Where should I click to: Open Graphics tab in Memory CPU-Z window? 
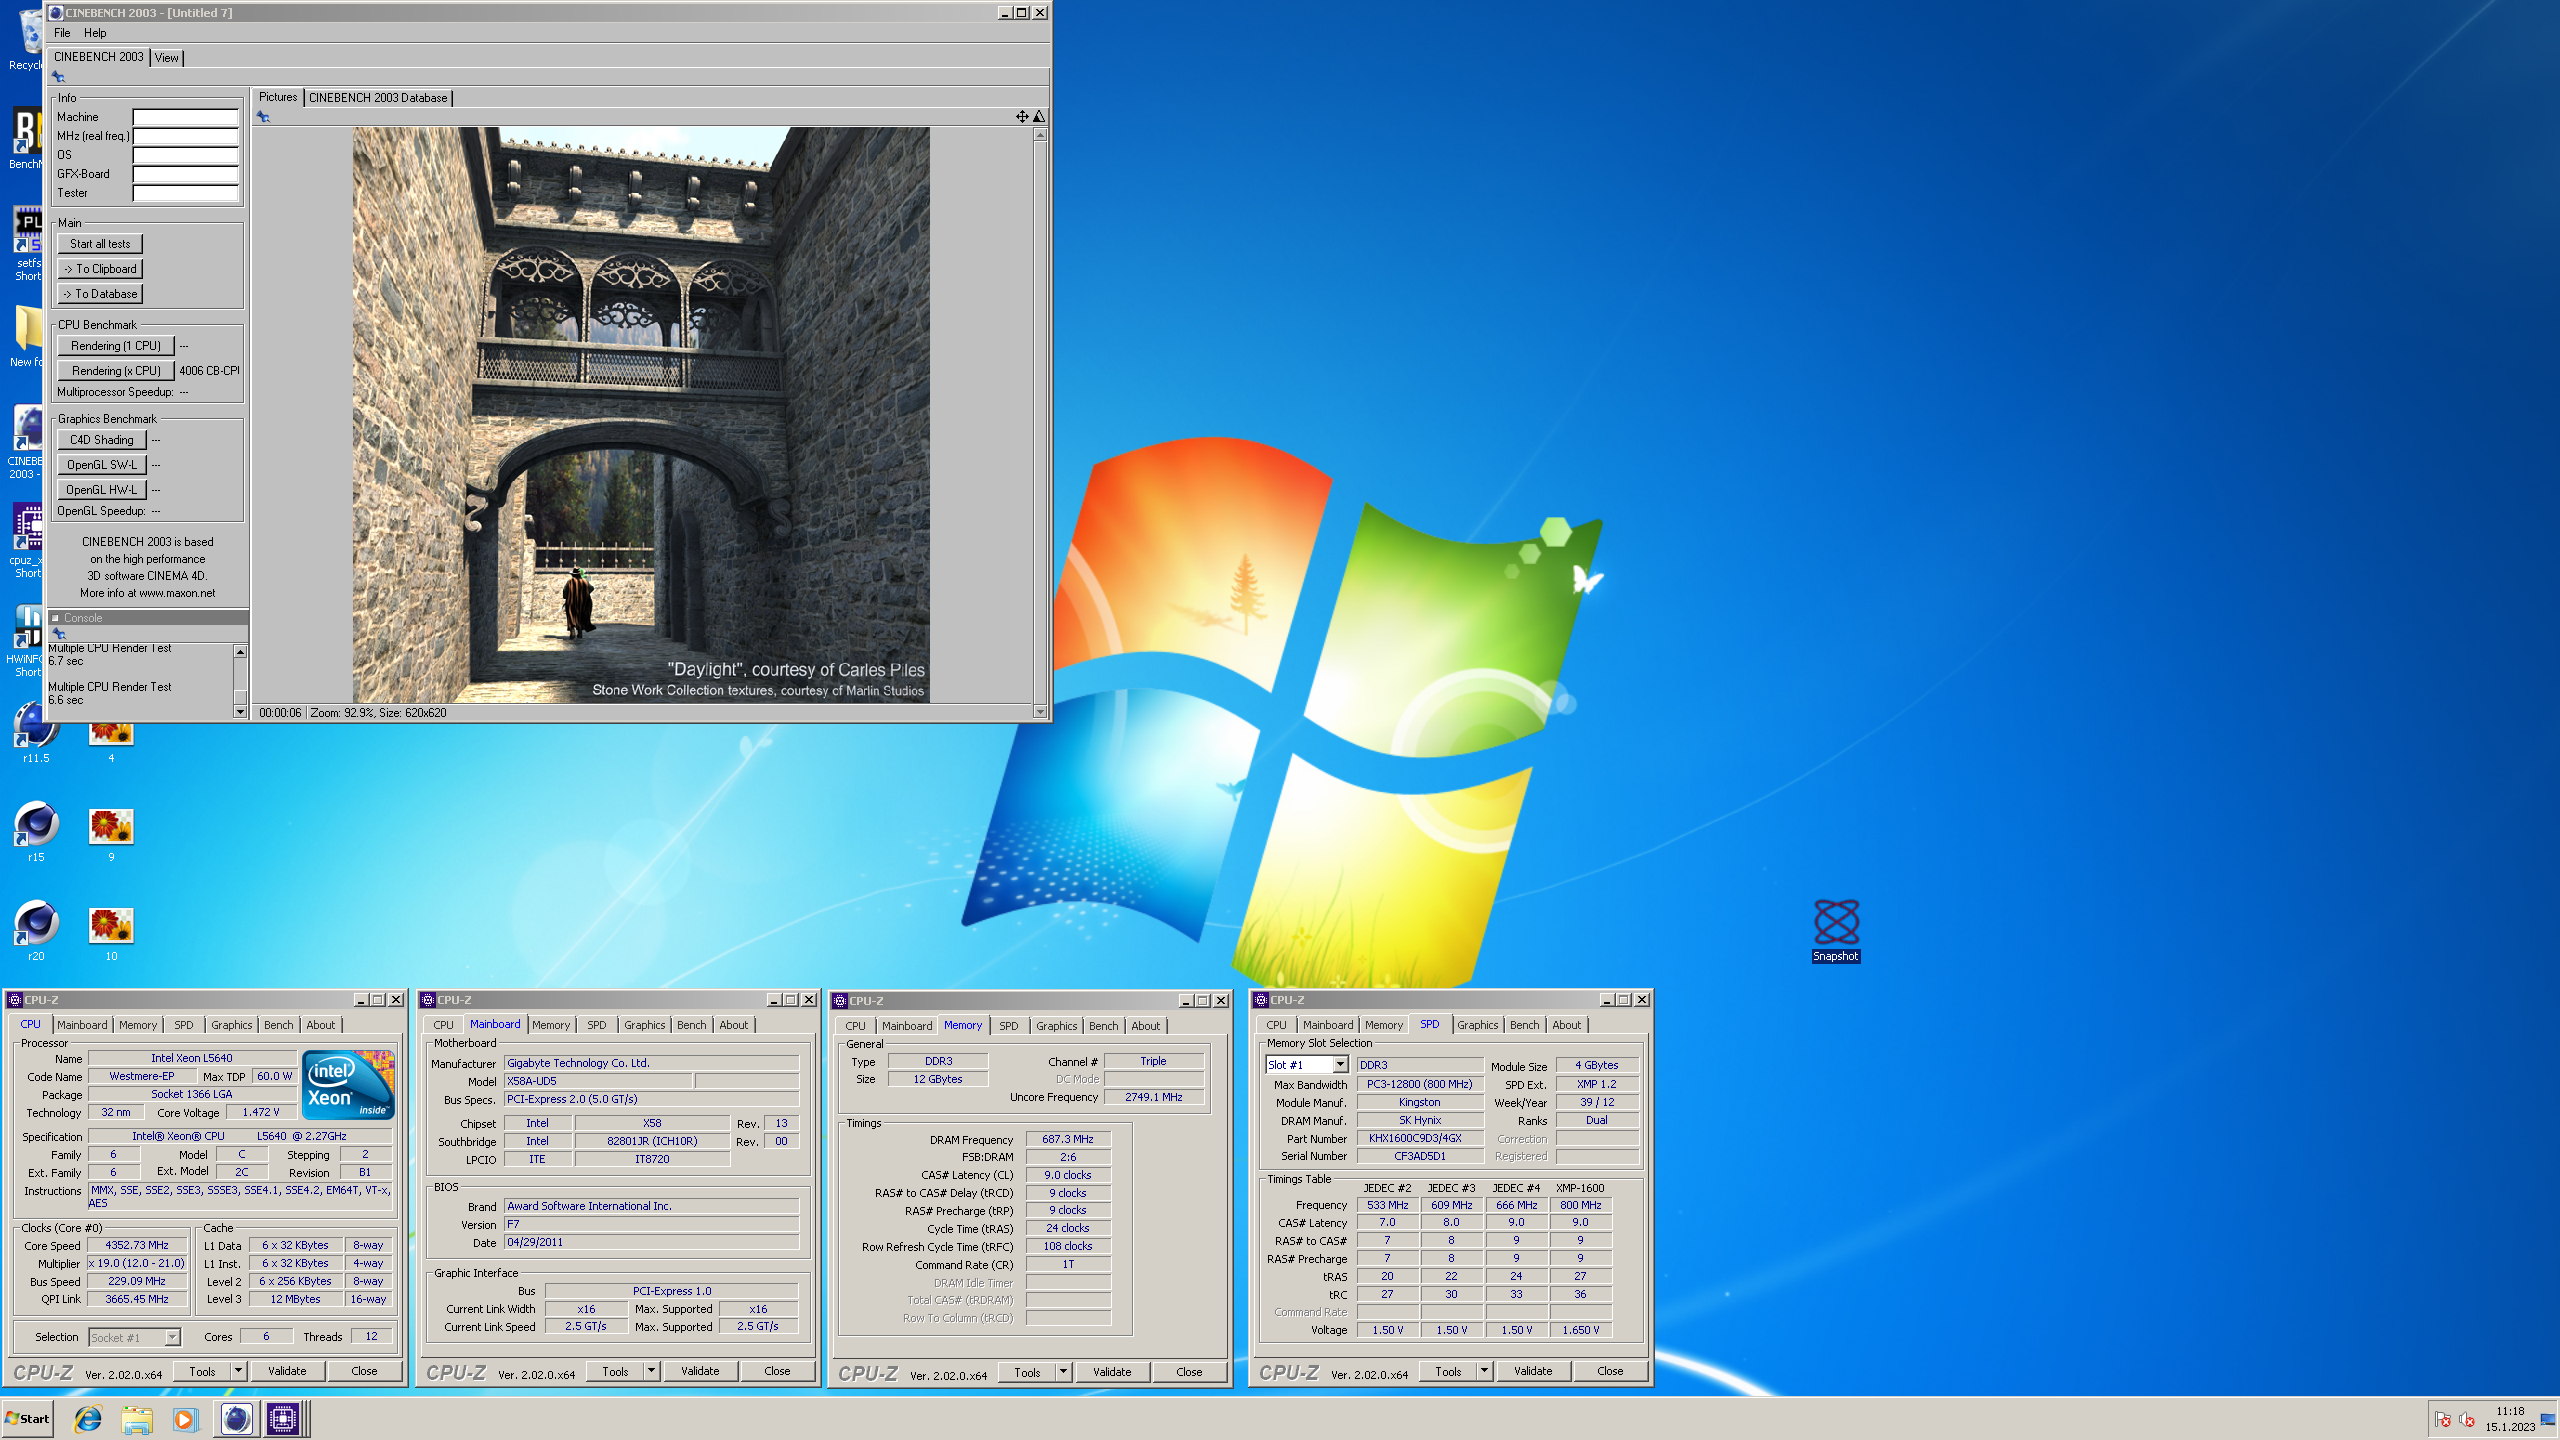1057,1026
